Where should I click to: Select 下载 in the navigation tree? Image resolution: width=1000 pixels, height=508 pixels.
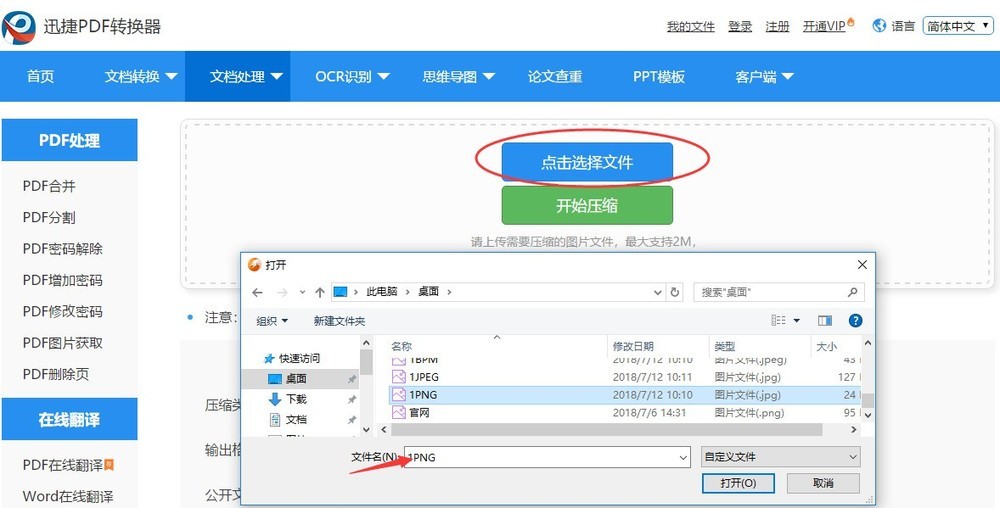pyautogui.click(x=296, y=399)
